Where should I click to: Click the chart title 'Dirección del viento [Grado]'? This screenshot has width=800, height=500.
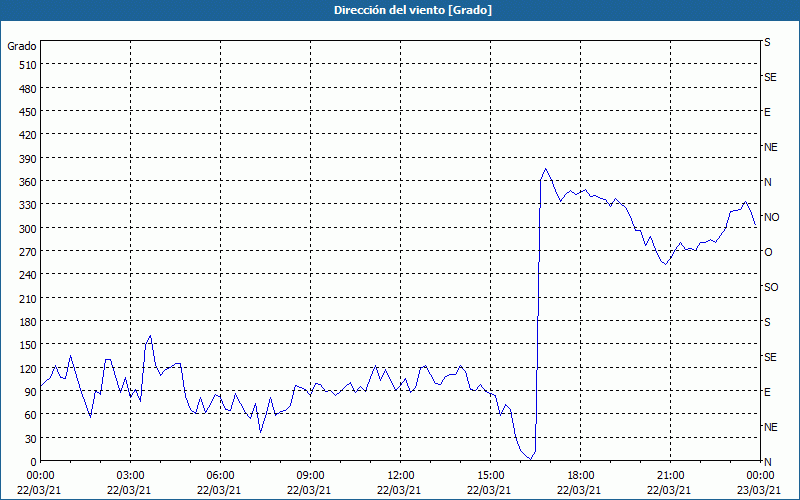pos(413,10)
